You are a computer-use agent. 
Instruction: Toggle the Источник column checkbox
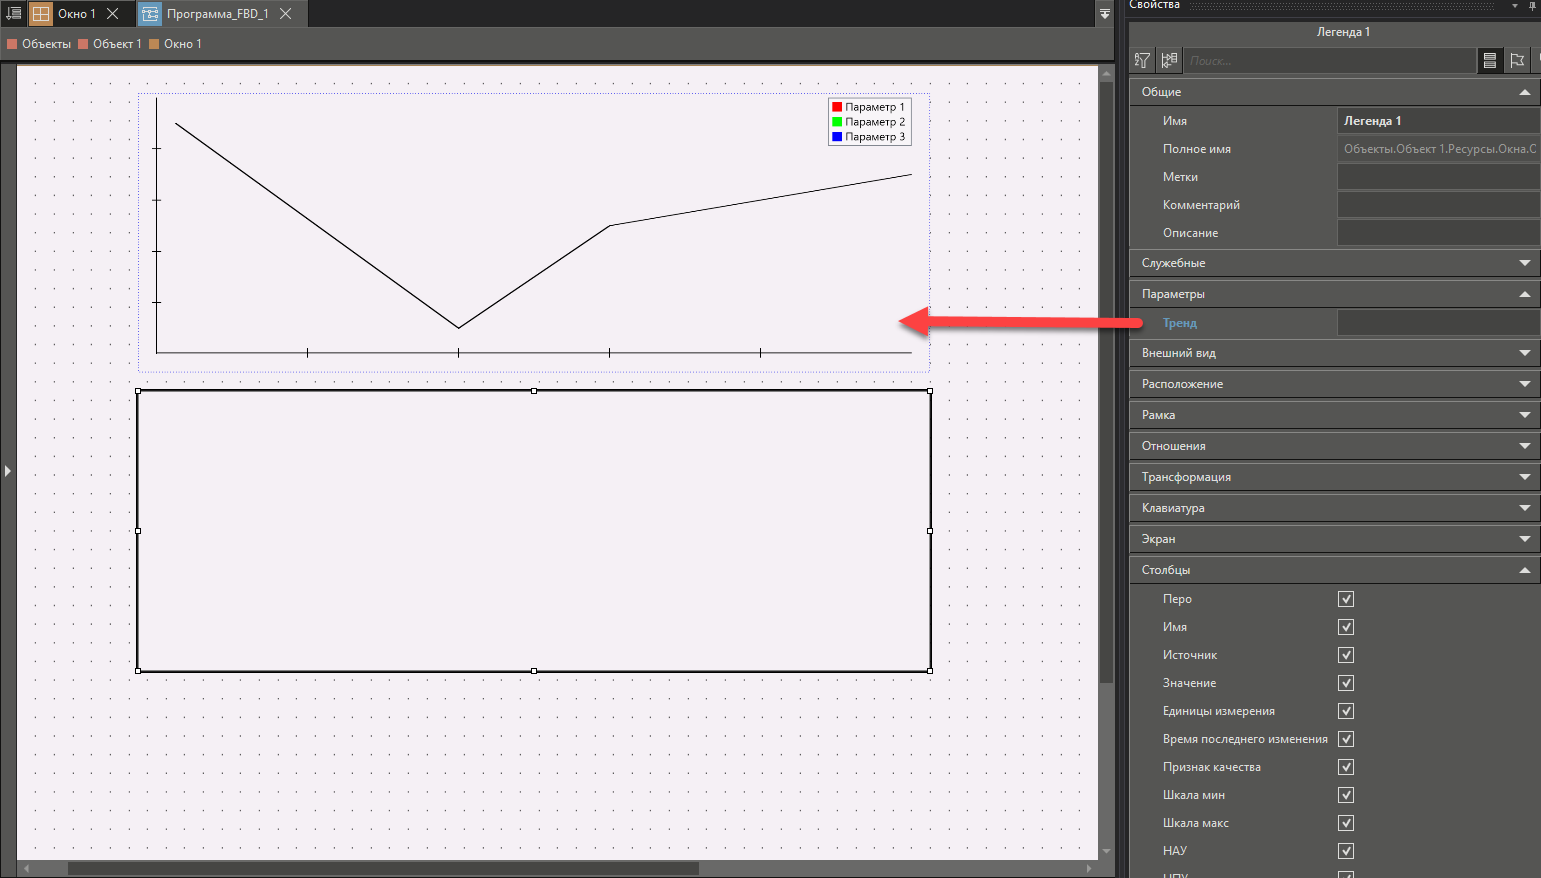tap(1345, 655)
